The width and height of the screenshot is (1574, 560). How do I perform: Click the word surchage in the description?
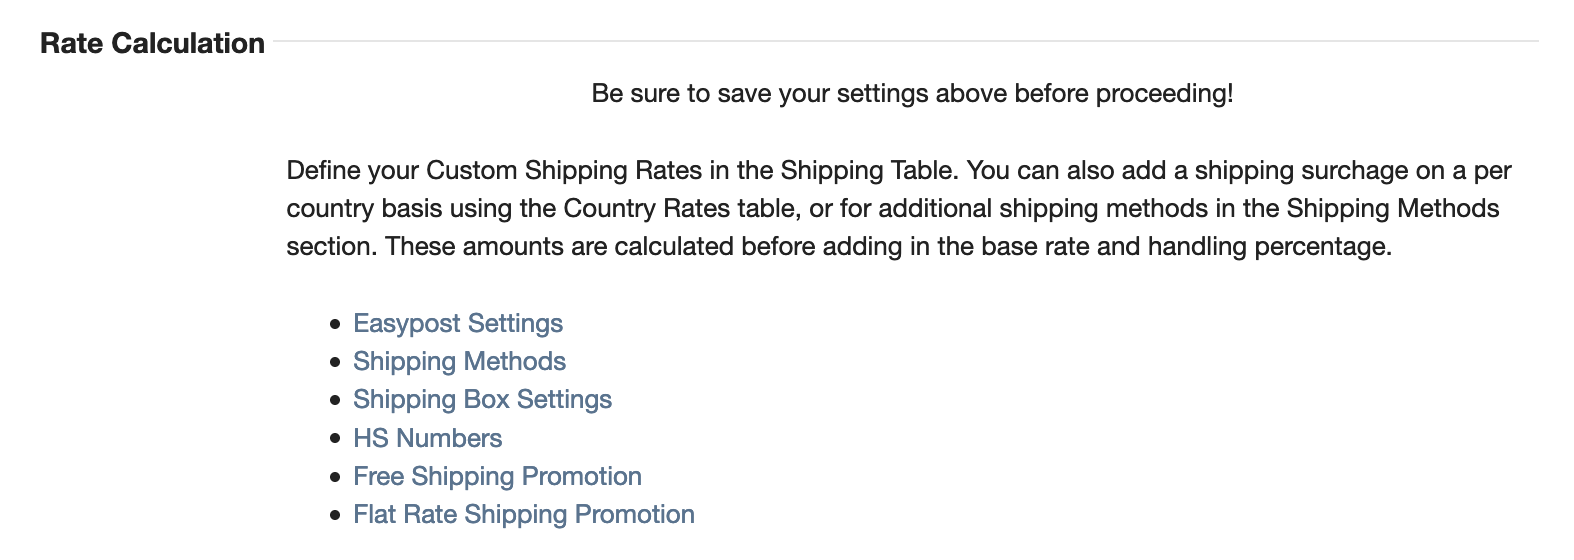[1355, 171]
